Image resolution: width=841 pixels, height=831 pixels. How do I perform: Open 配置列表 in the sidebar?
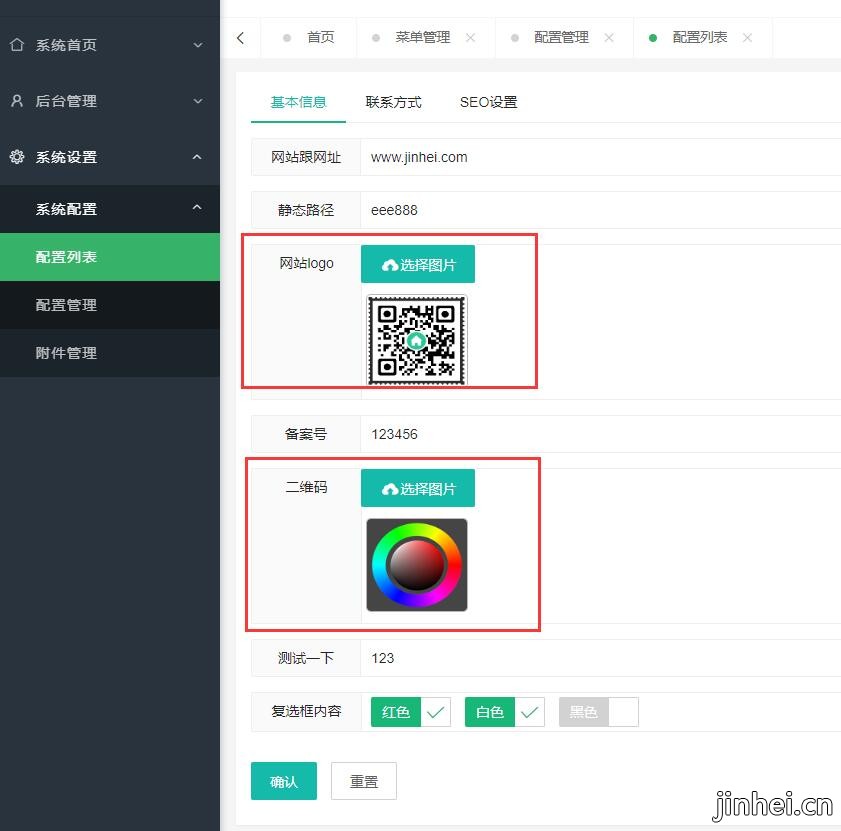pyautogui.click(x=110, y=257)
